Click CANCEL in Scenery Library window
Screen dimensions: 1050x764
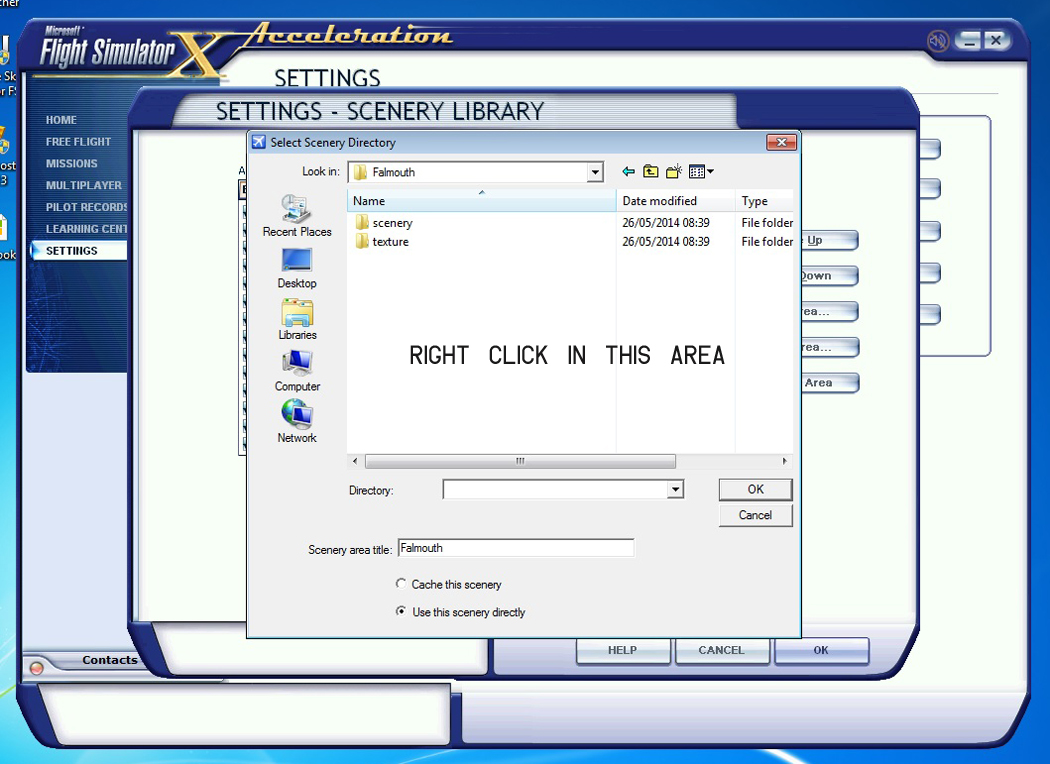click(721, 650)
